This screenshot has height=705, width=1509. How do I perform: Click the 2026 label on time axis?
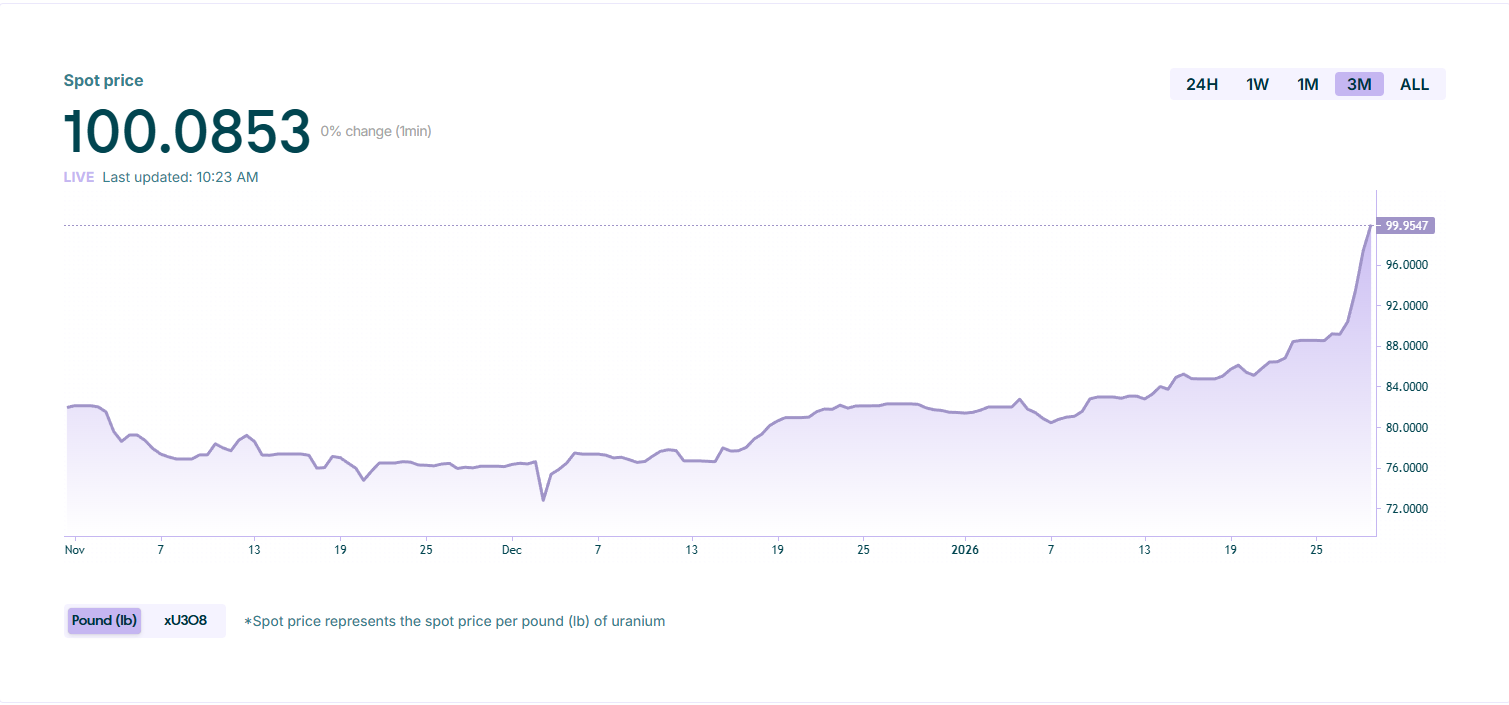965,550
